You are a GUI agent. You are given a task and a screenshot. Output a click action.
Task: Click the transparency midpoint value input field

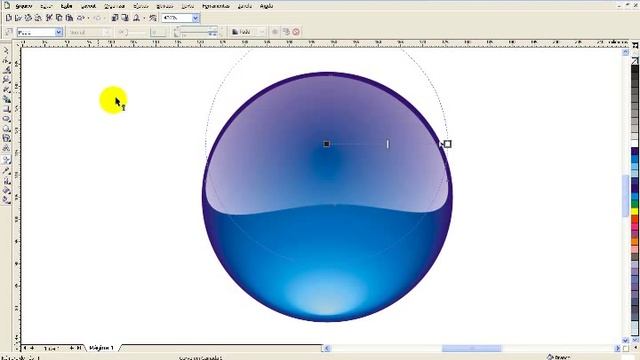(x=158, y=32)
